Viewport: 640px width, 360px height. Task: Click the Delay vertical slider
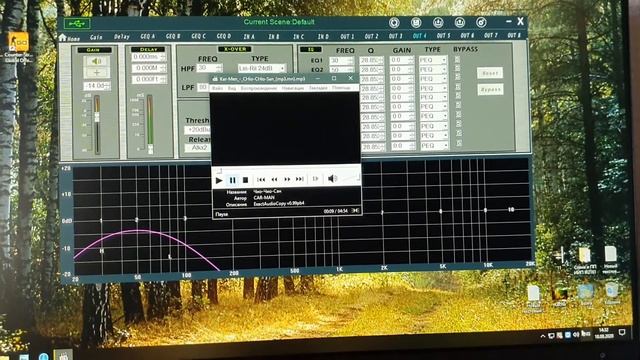pyautogui.click(x=150, y=124)
